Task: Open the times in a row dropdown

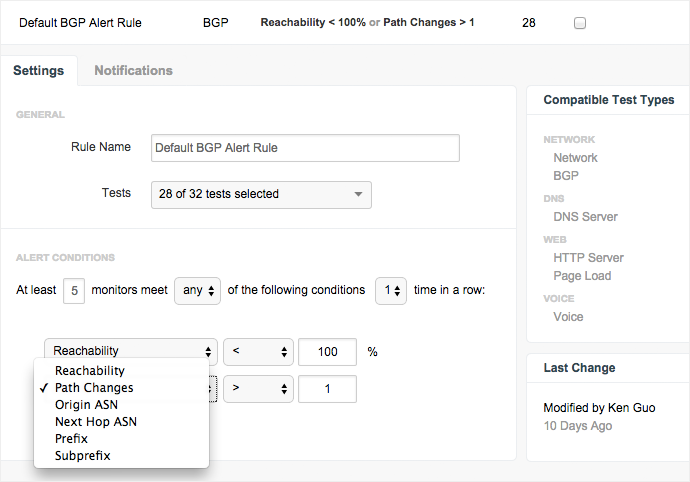Action: pos(390,291)
